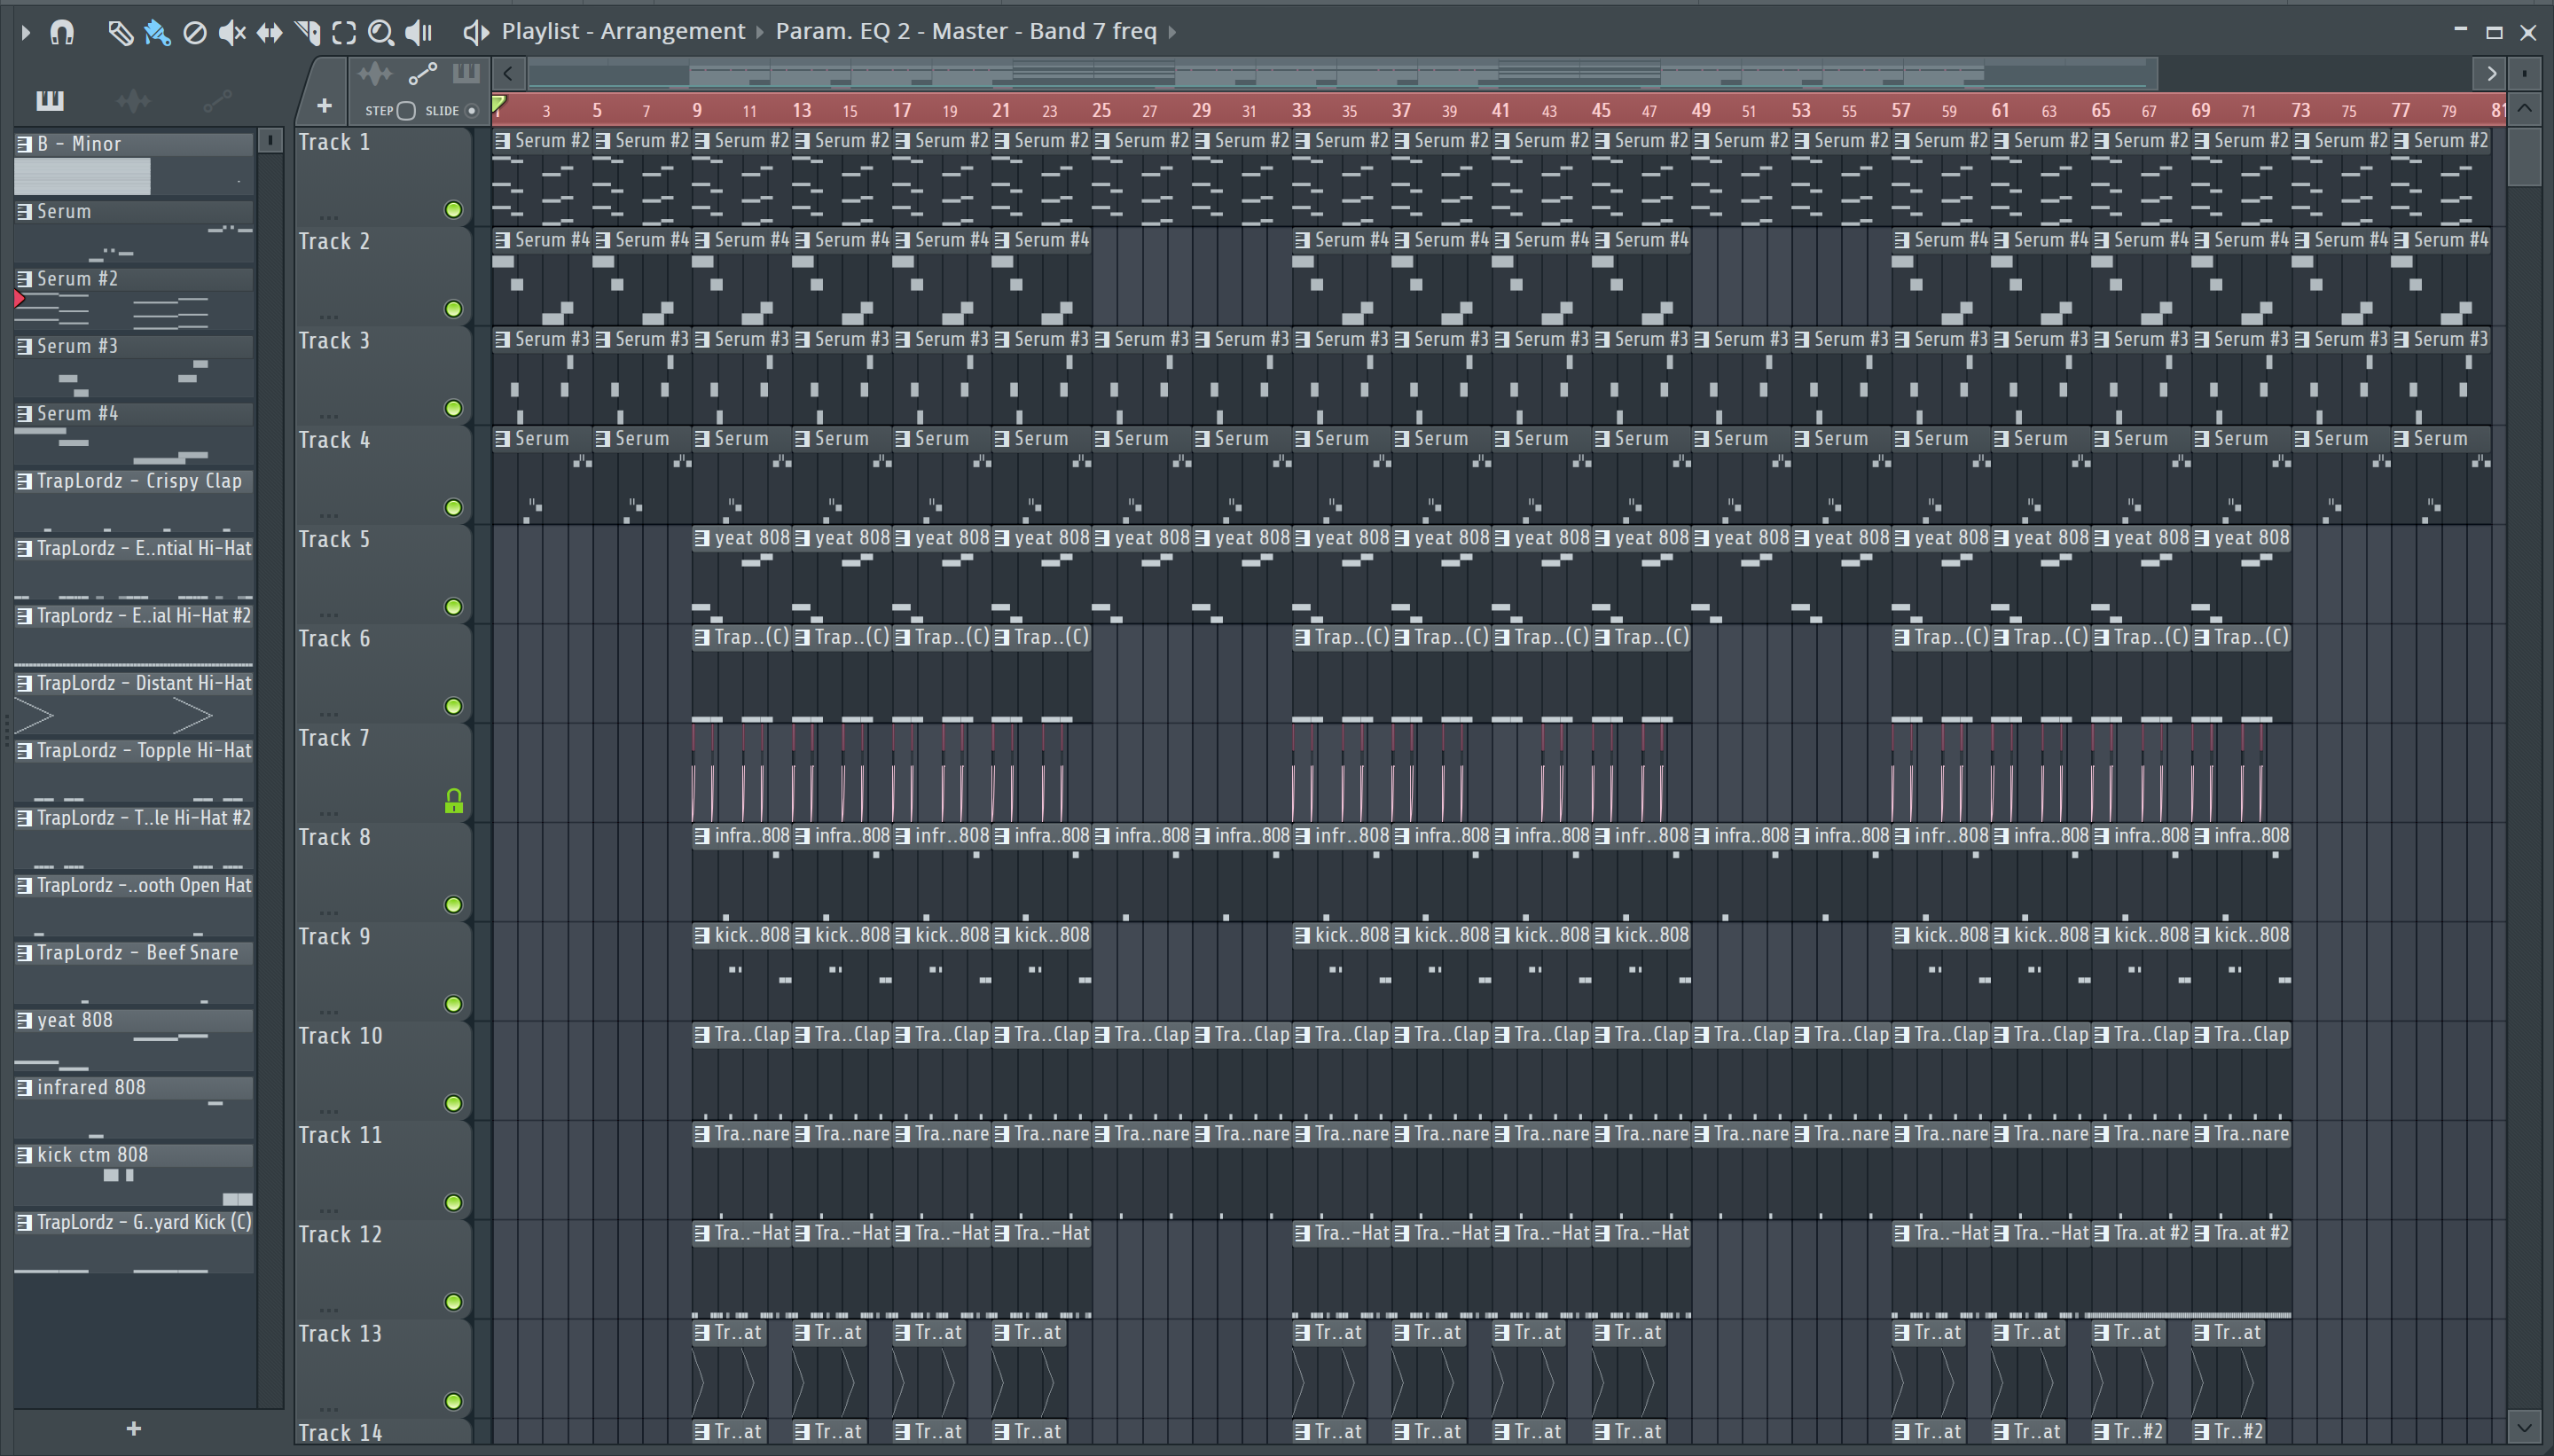Click the timeline overview left arrow

point(508,73)
